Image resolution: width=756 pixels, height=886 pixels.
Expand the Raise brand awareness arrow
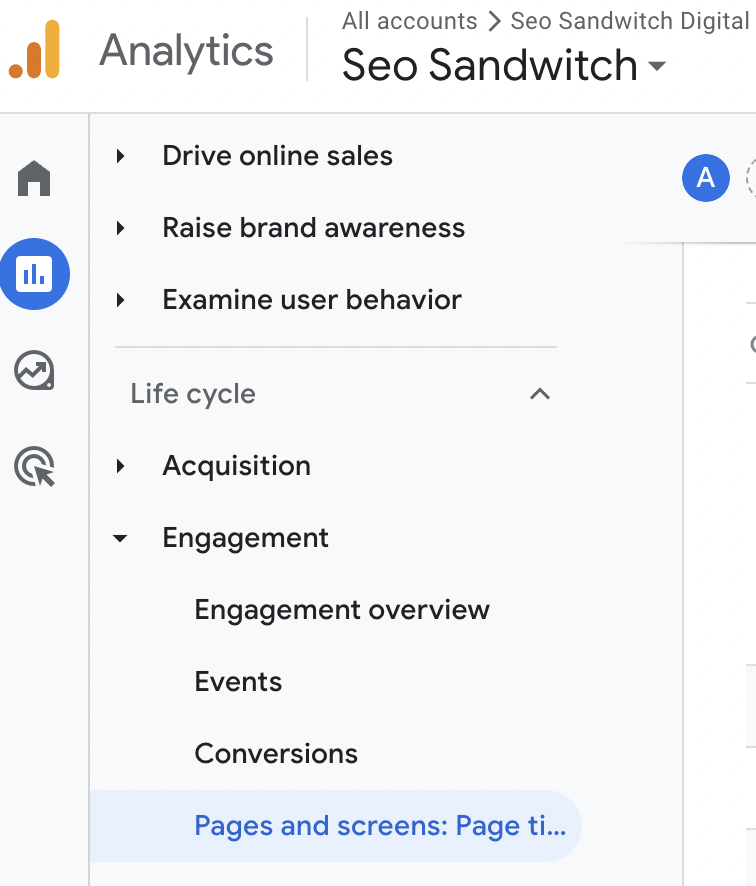(x=121, y=228)
